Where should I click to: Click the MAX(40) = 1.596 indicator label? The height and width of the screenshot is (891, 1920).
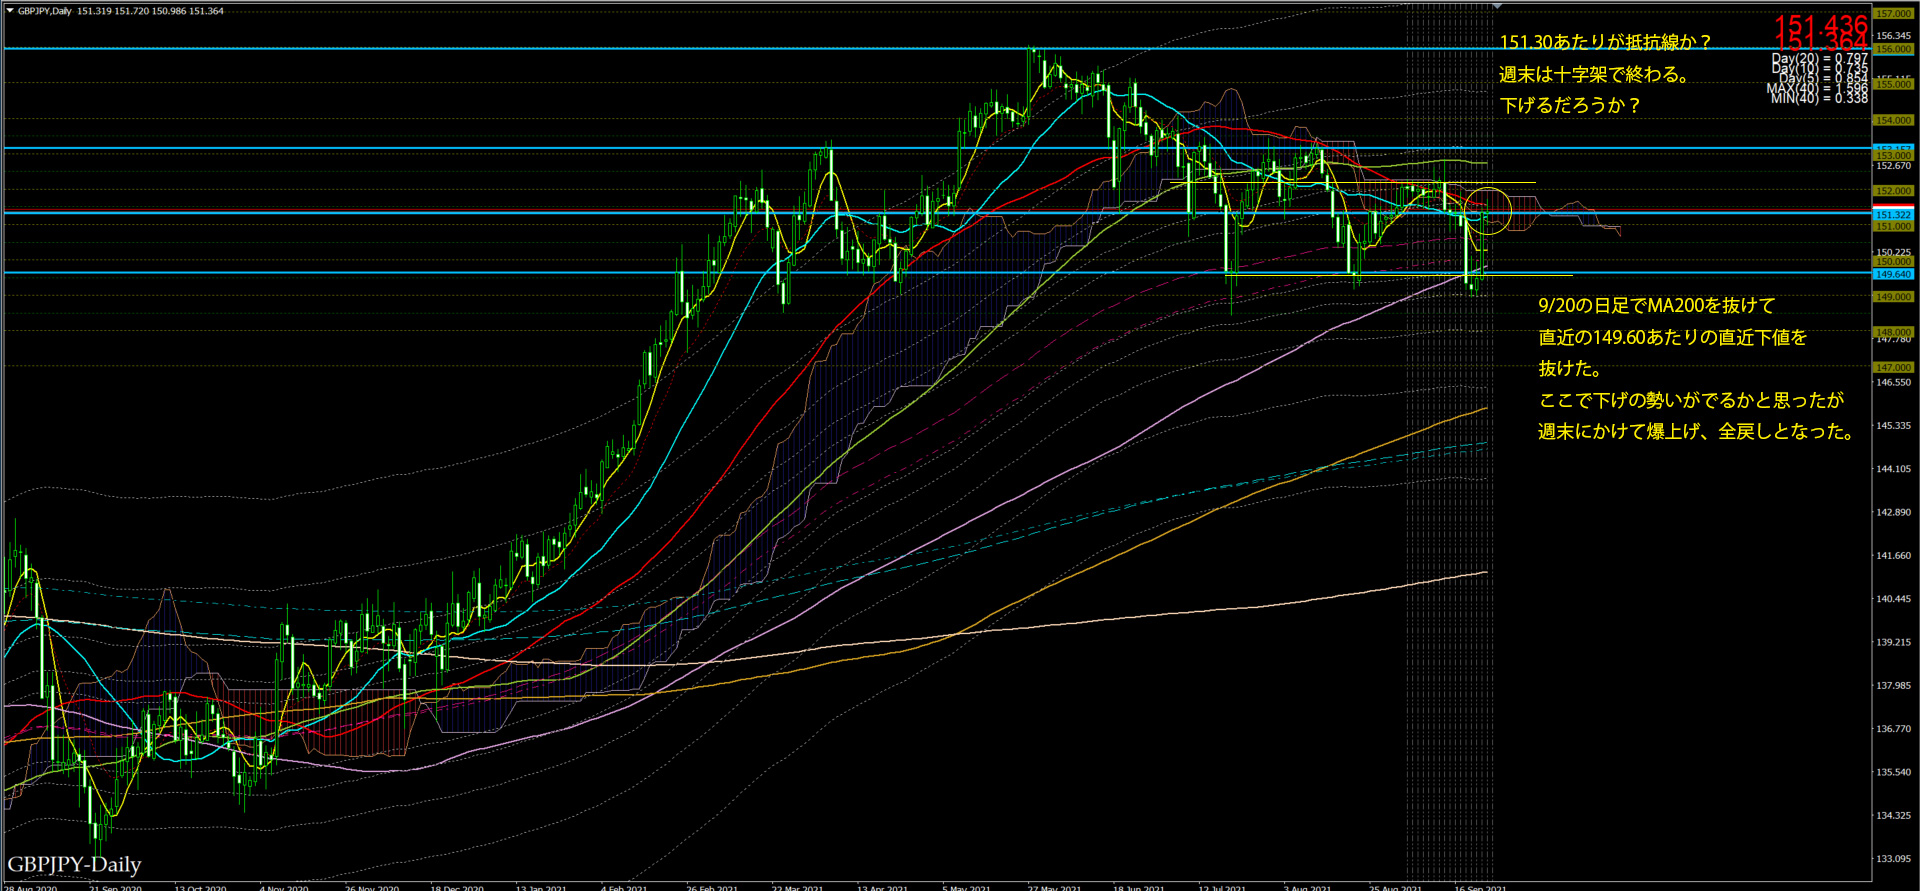pyautogui.click(x=1817, y=89)
